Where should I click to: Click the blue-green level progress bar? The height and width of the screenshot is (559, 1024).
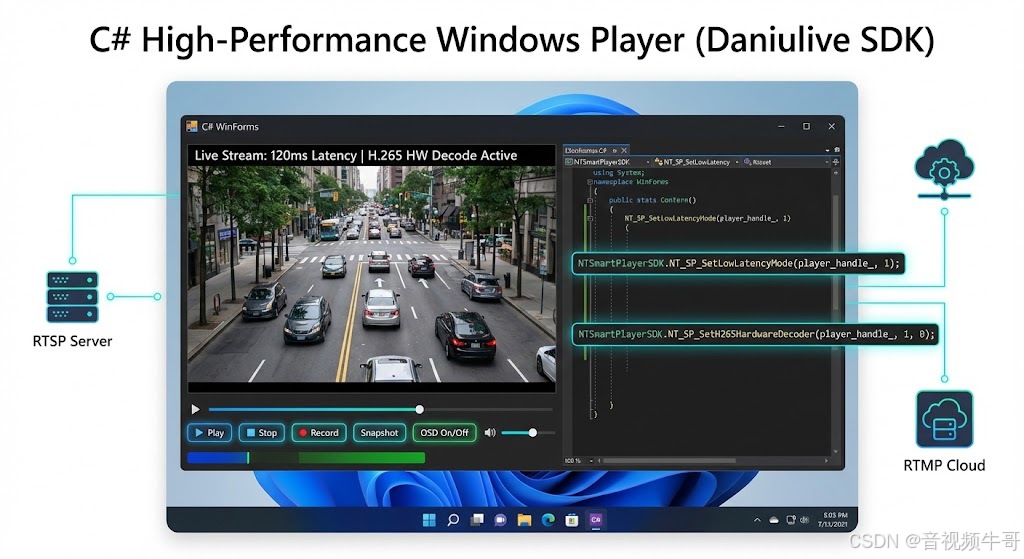(306, 458)
